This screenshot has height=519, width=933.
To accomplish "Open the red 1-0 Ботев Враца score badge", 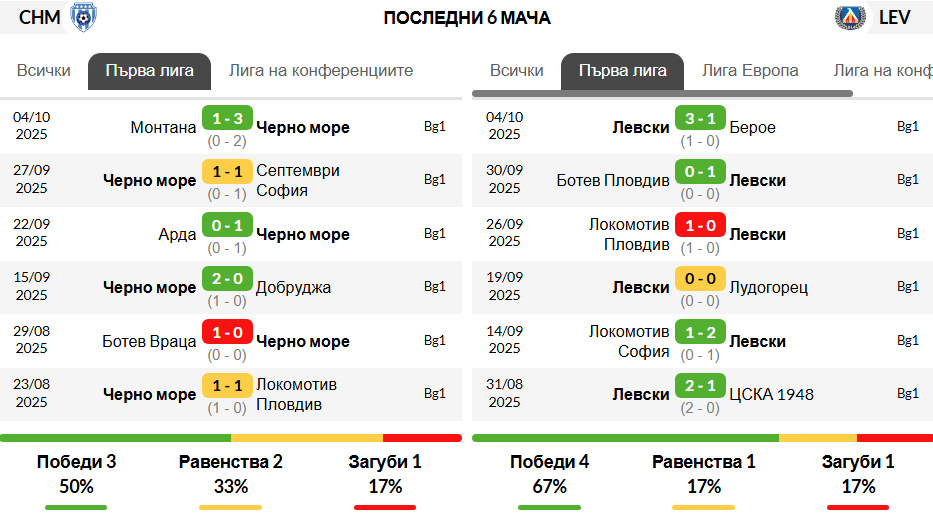I will (227, 333).
